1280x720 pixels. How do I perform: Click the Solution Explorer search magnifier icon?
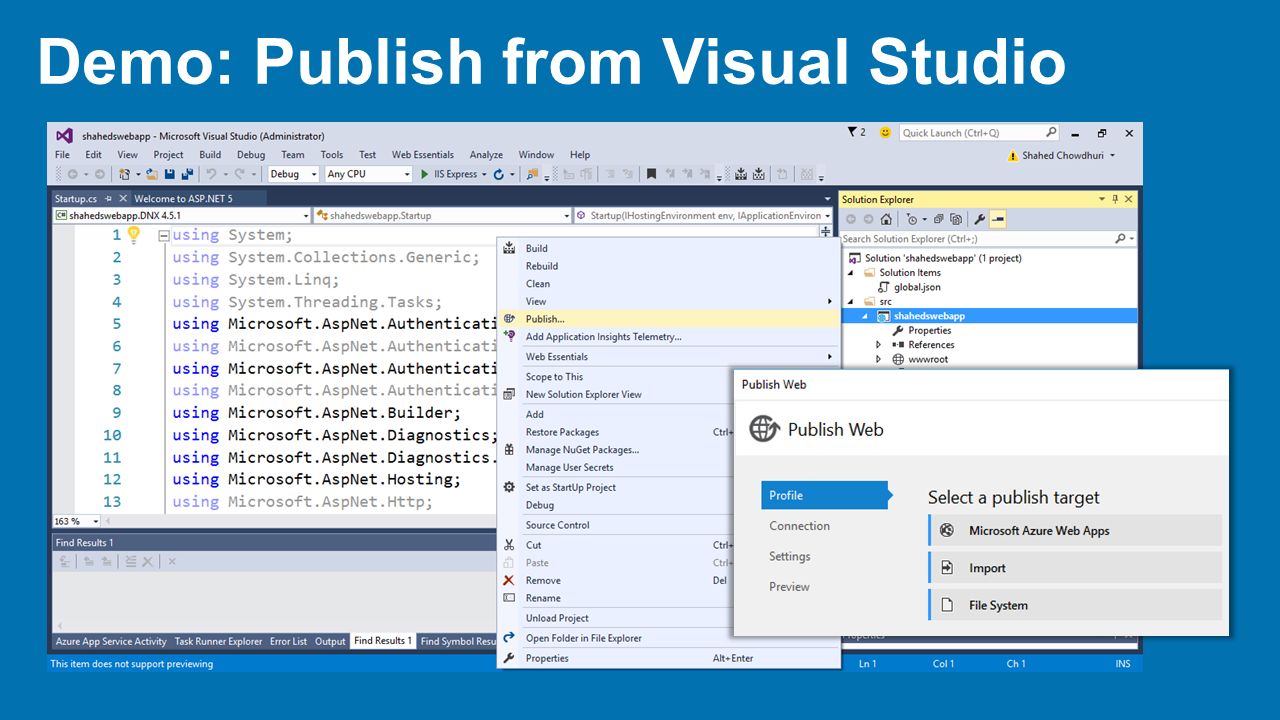point(1120,239)
